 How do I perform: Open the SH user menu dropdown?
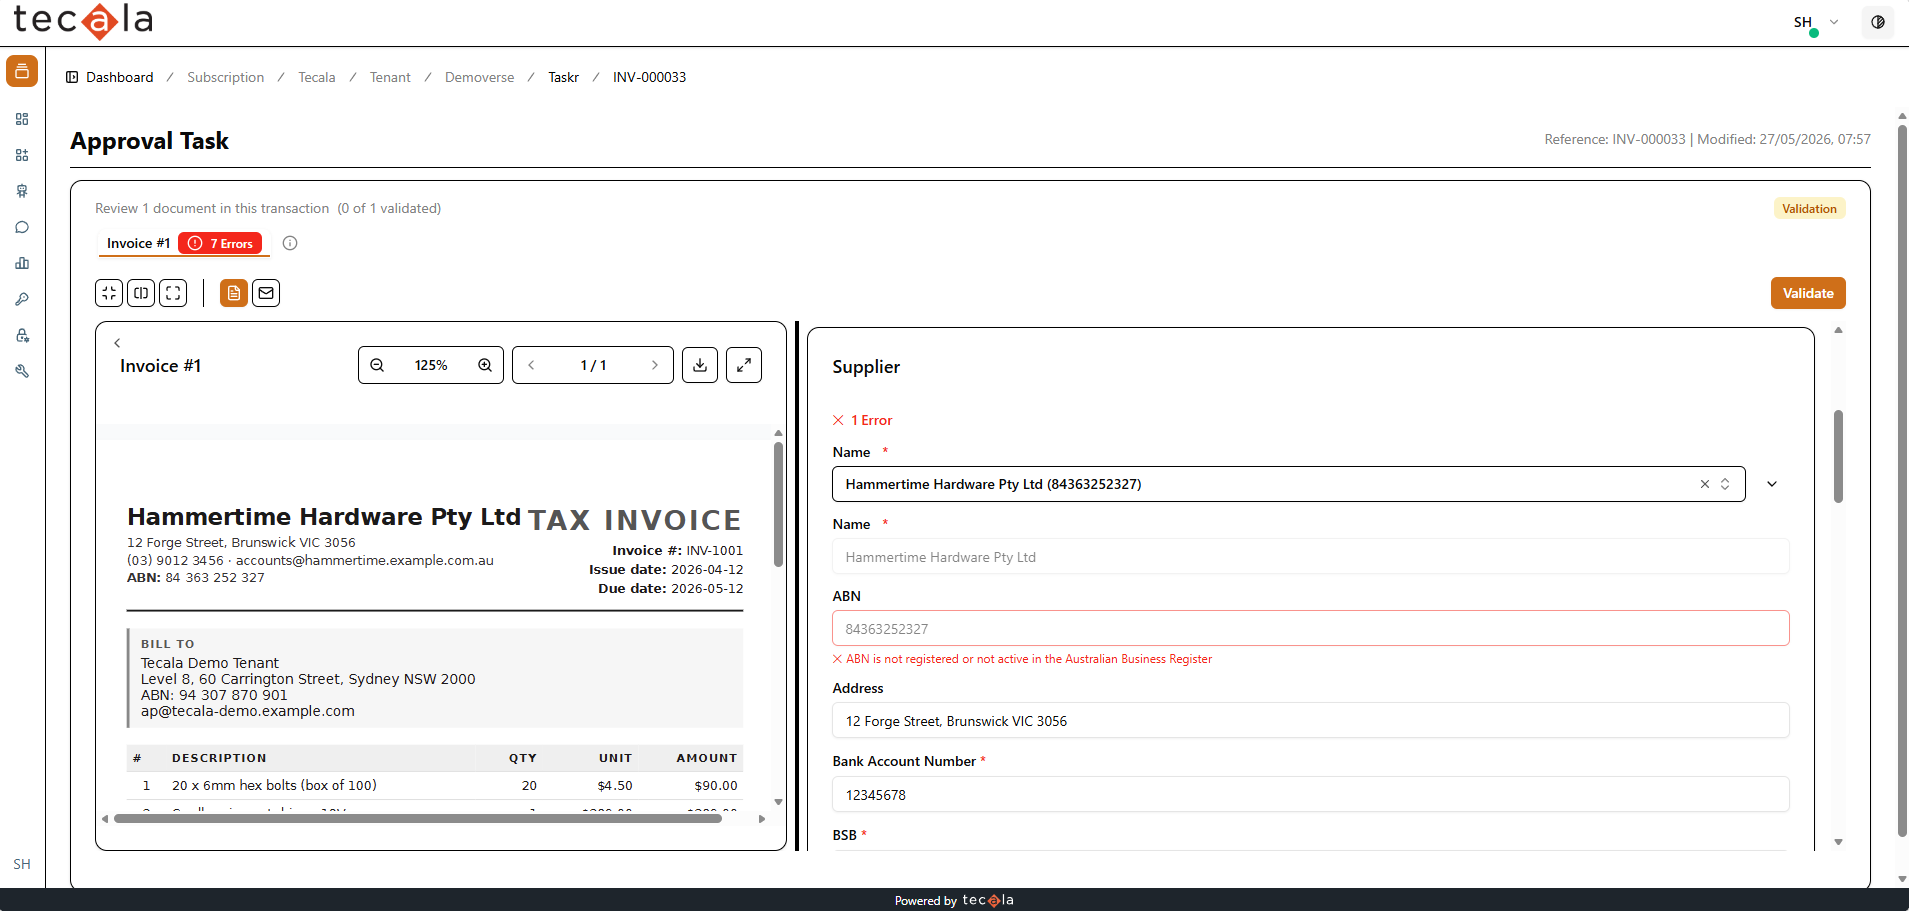pyautogui.click(x=1815, y=22)
